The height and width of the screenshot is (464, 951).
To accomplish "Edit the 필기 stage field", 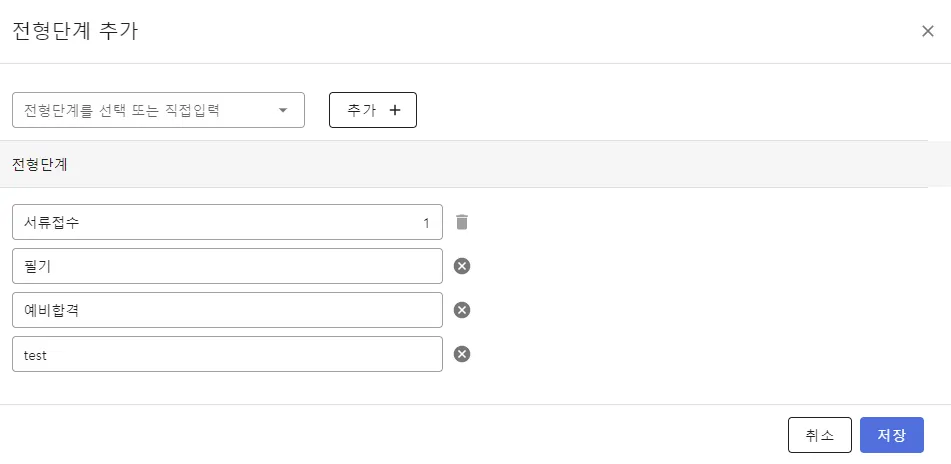I will tap(227, 266).
